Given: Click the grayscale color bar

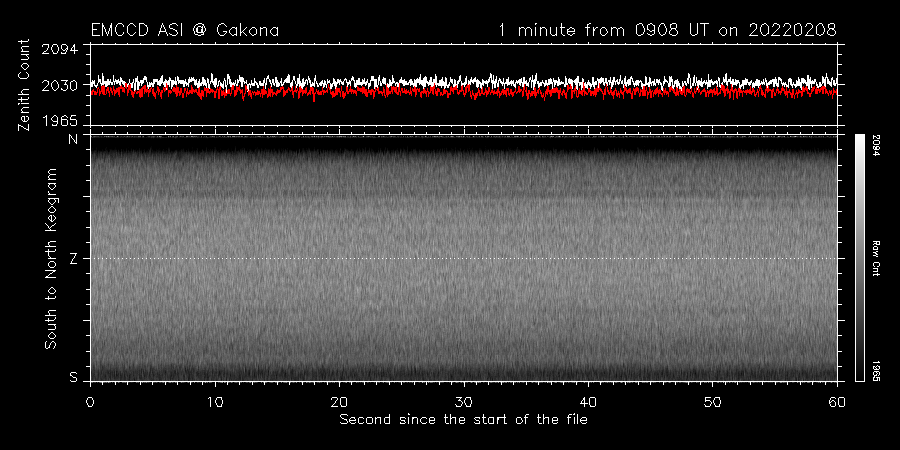Looking at the screenshot, I should (859, 258).
